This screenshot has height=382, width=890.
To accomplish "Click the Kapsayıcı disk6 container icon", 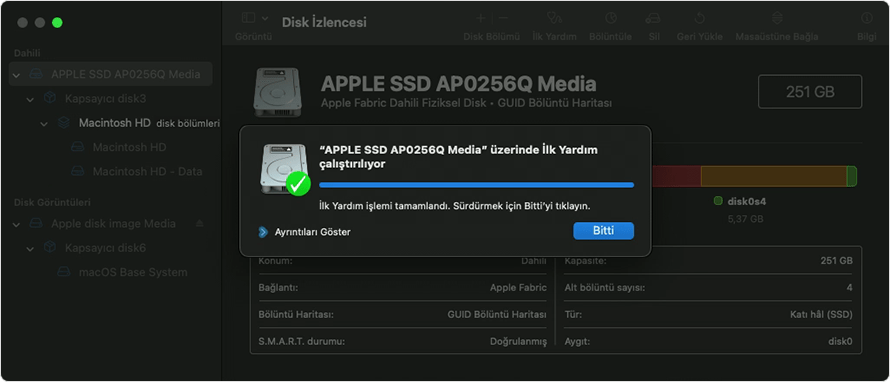I will [50, 248].
